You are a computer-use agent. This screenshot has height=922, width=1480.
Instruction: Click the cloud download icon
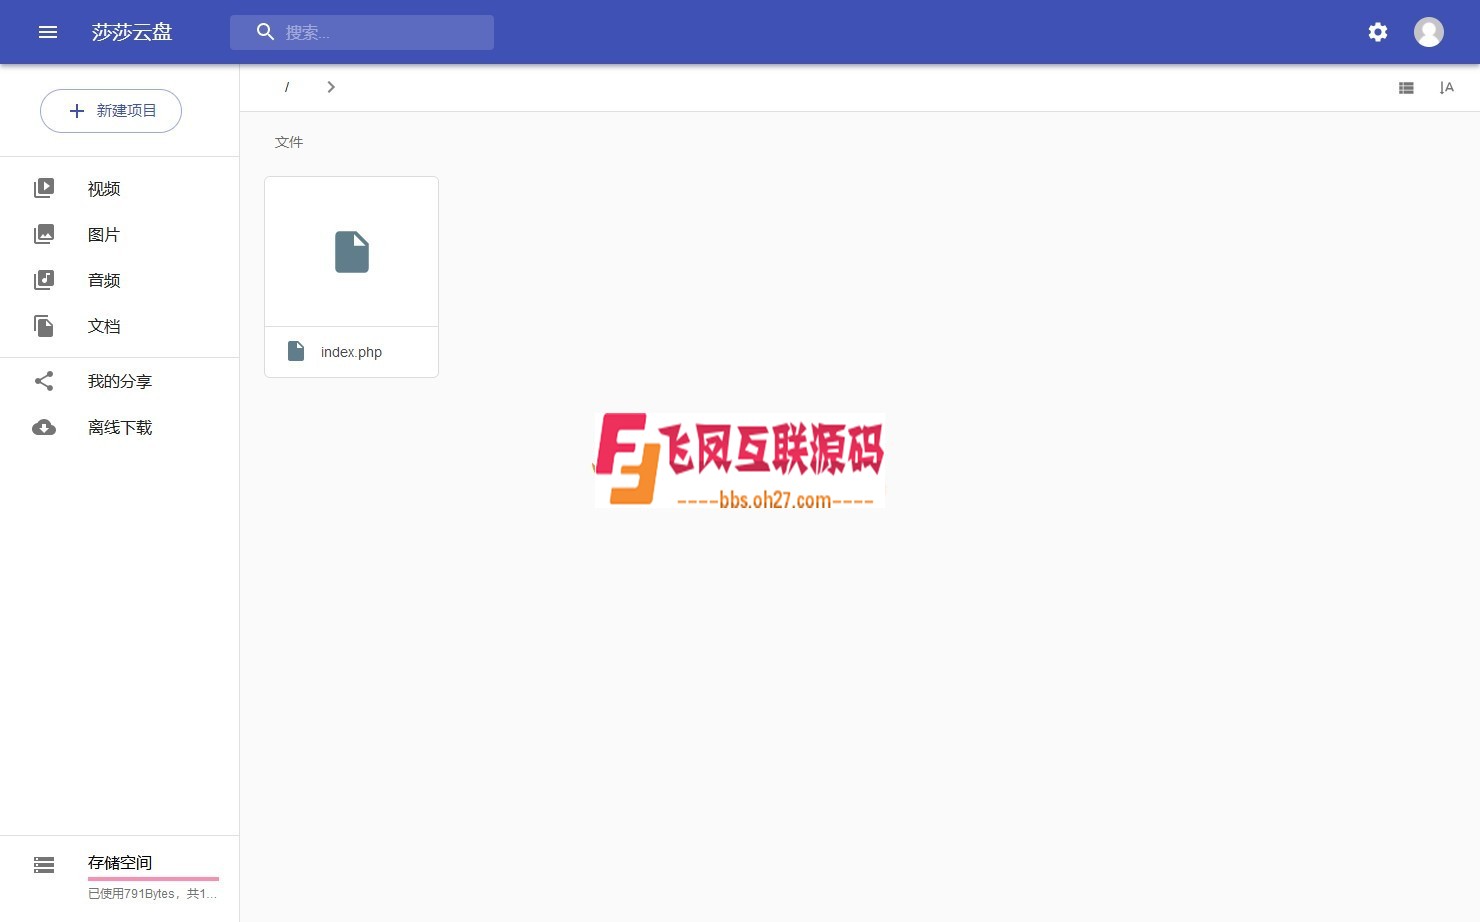coord(44,427)
